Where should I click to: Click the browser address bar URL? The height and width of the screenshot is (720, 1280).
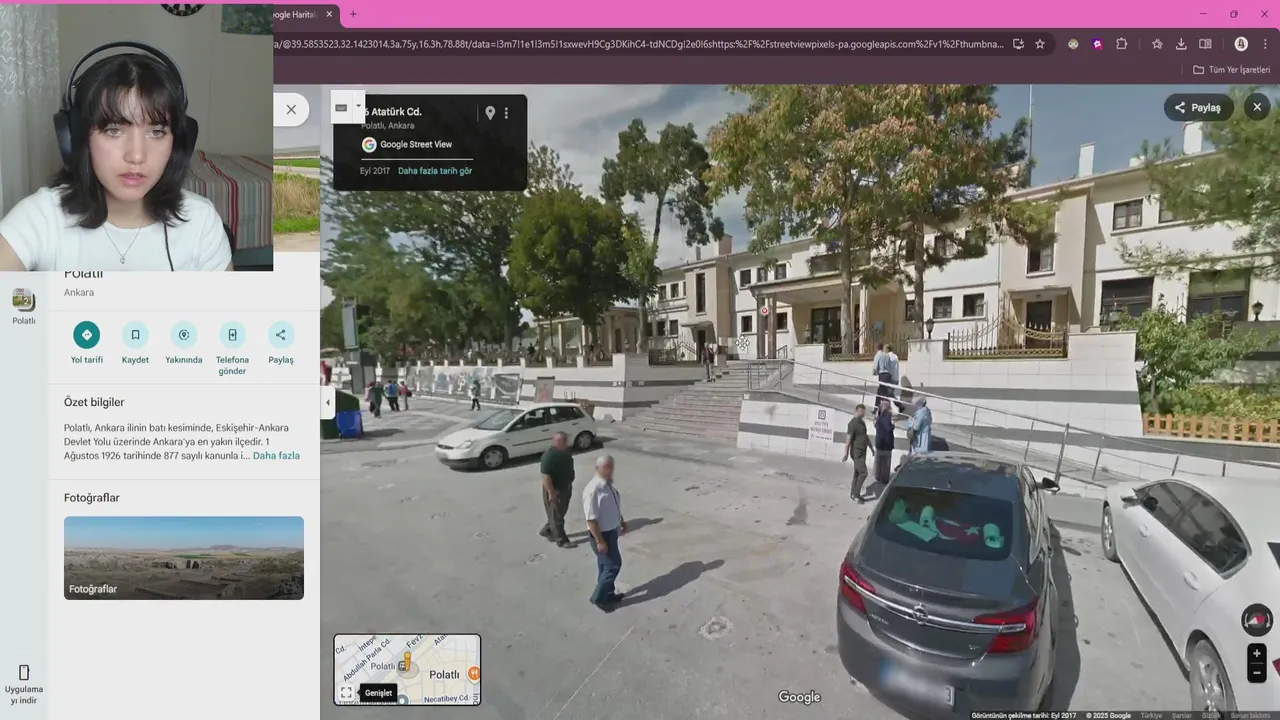637,44
